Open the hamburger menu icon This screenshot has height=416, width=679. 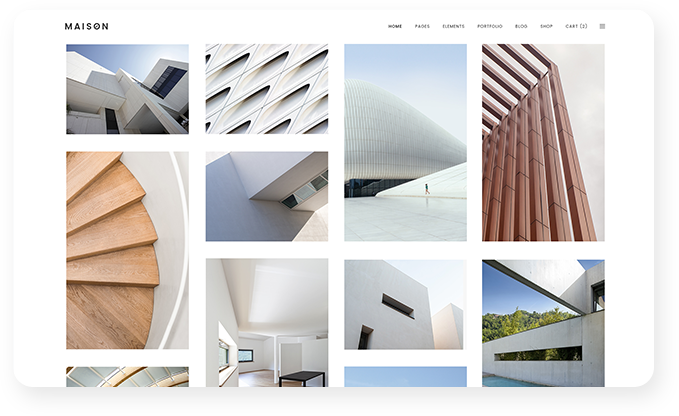tap(602, 26)
